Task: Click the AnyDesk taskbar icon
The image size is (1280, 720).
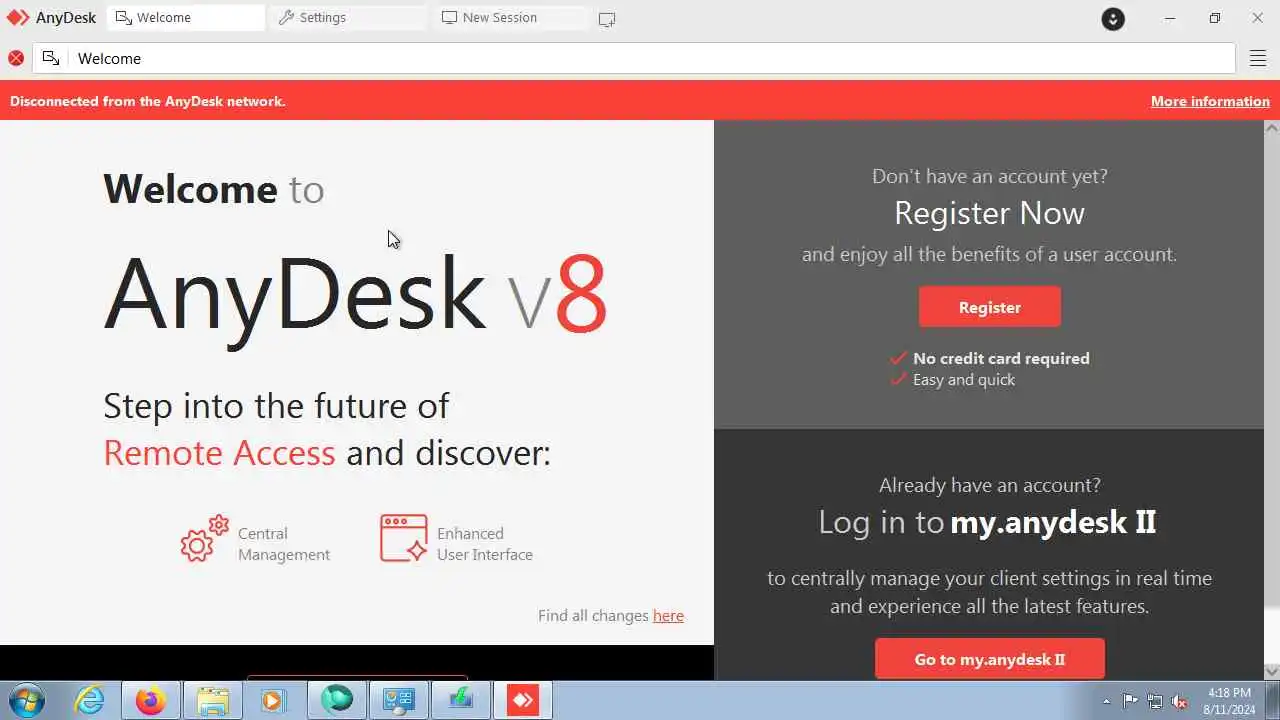Action: coord(523,700)
